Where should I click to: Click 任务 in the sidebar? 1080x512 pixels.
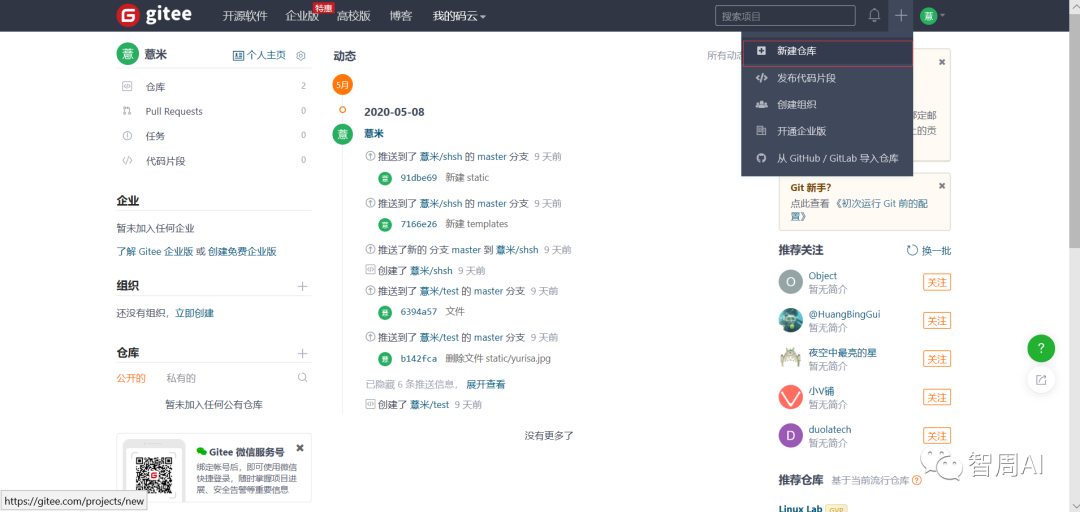click(x=214, y=136)
